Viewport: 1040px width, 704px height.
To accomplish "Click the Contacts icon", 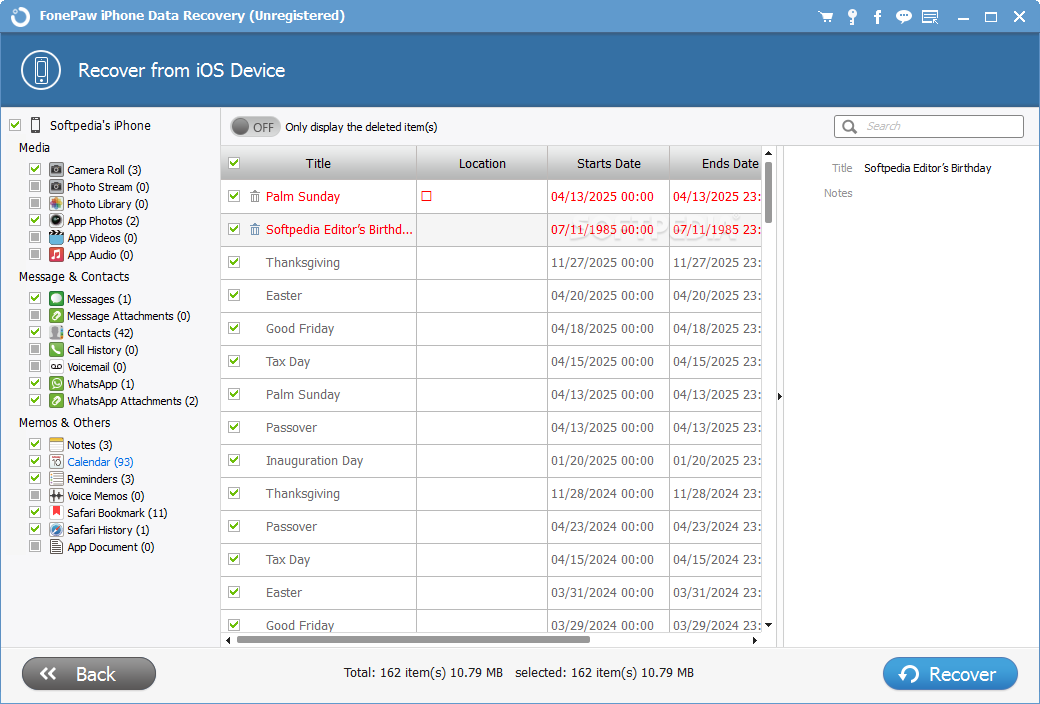I will (56, 332).
